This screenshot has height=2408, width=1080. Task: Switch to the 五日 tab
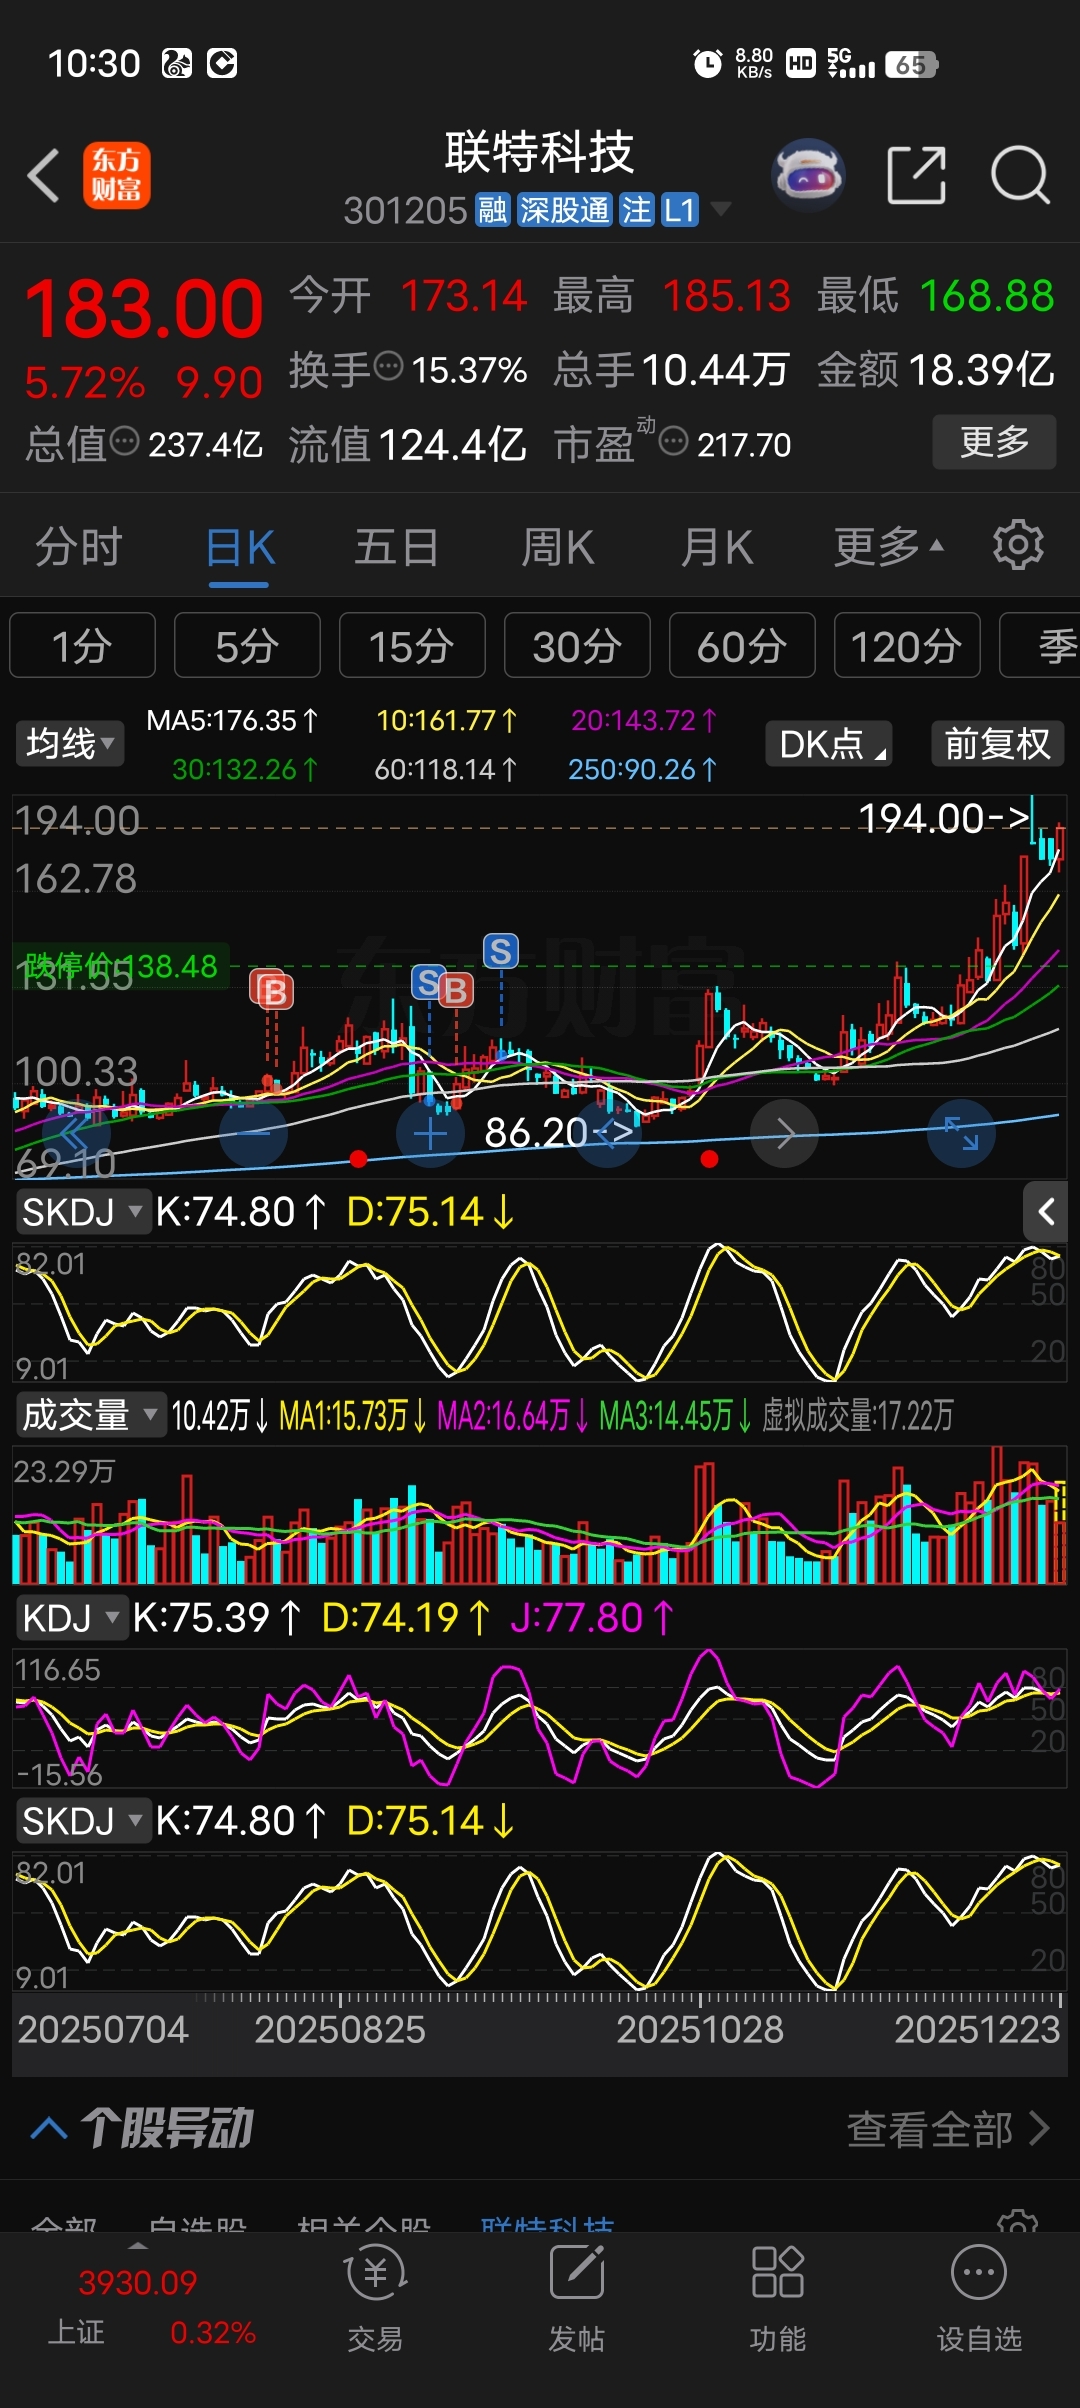(x=397, y=546)
